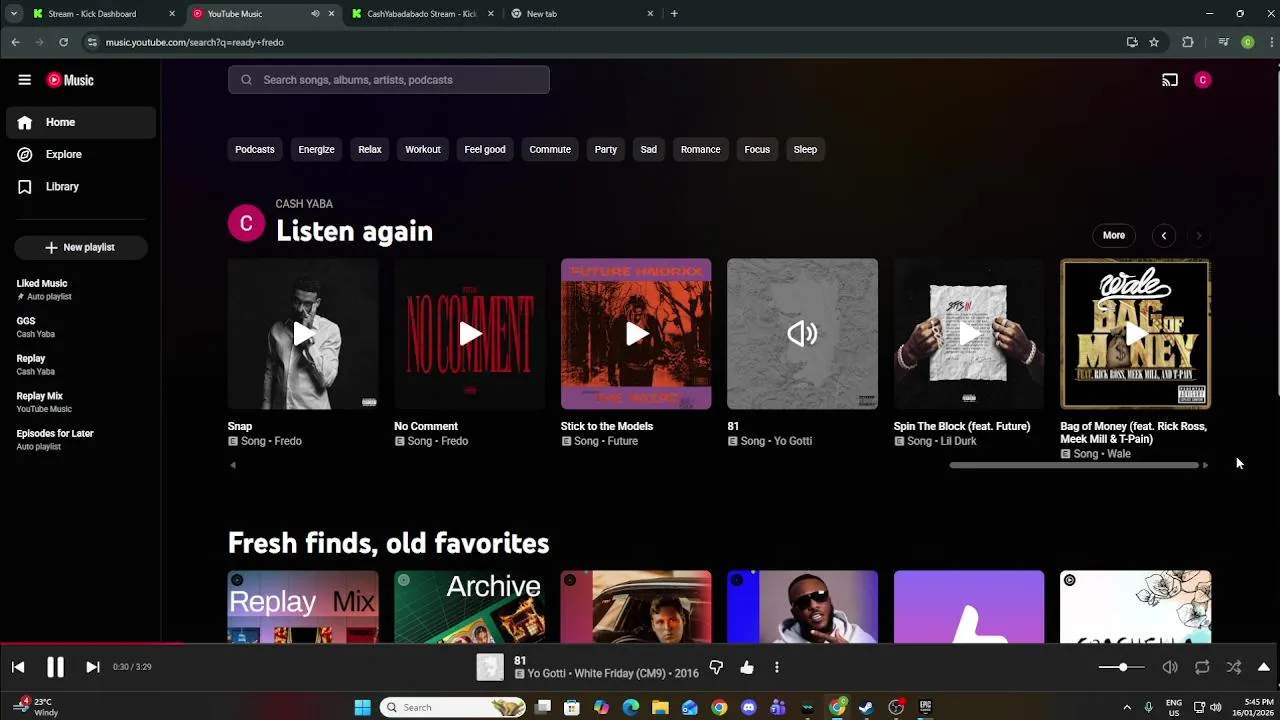
Task: Pause the current song
Action: pos(55,667)
